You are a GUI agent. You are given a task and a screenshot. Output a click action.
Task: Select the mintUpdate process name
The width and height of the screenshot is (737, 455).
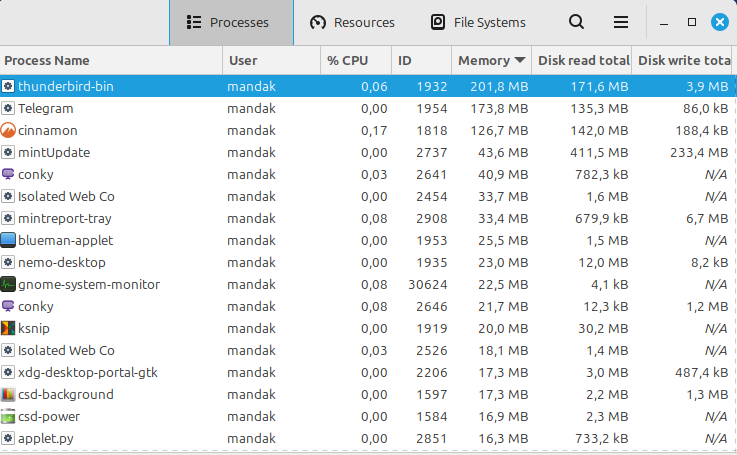coord(54,152)
